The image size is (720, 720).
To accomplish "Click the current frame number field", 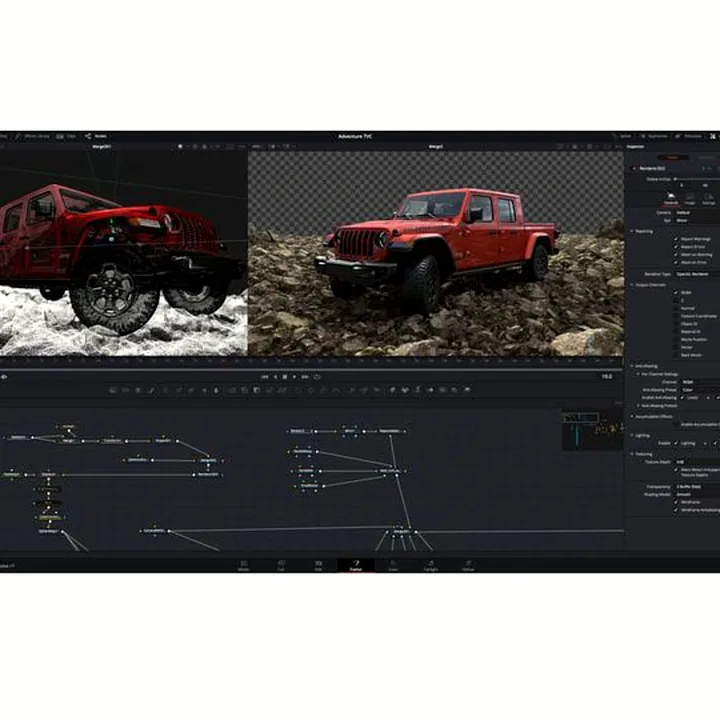I will coord(607,377).
